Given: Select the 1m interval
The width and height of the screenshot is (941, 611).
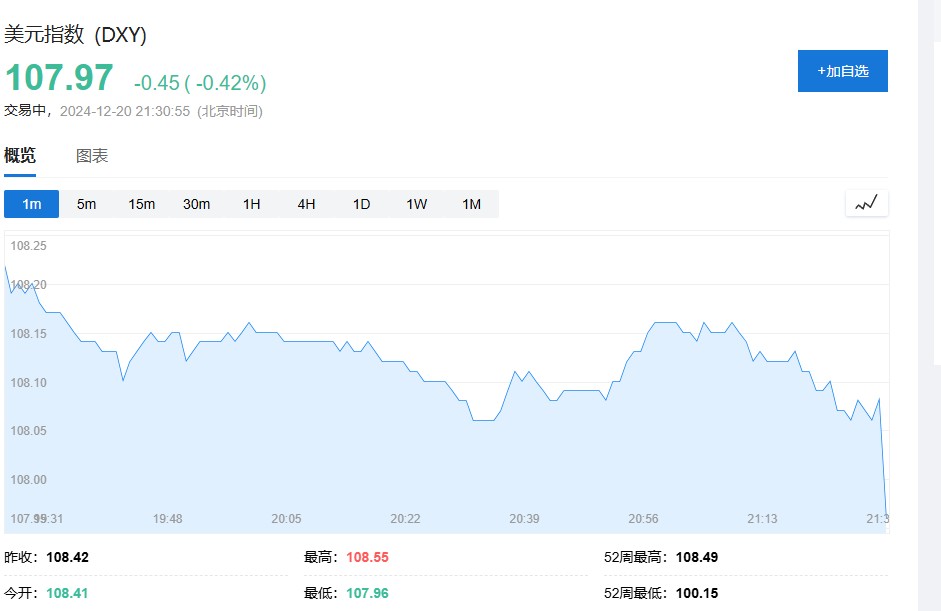Looking at the screenshot, I should pyautogui.click(x=31, y=204).
